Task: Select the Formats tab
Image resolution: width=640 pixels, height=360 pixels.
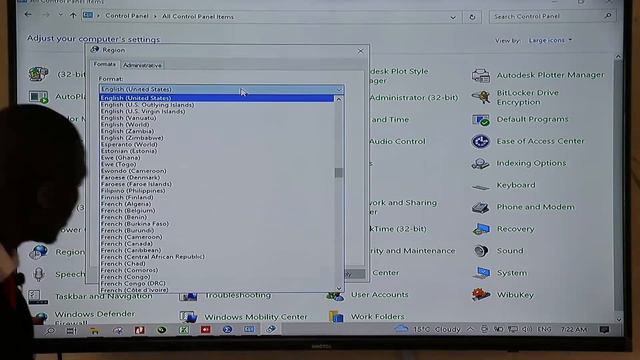Action: pyautogui.click(x=104, y=64)
